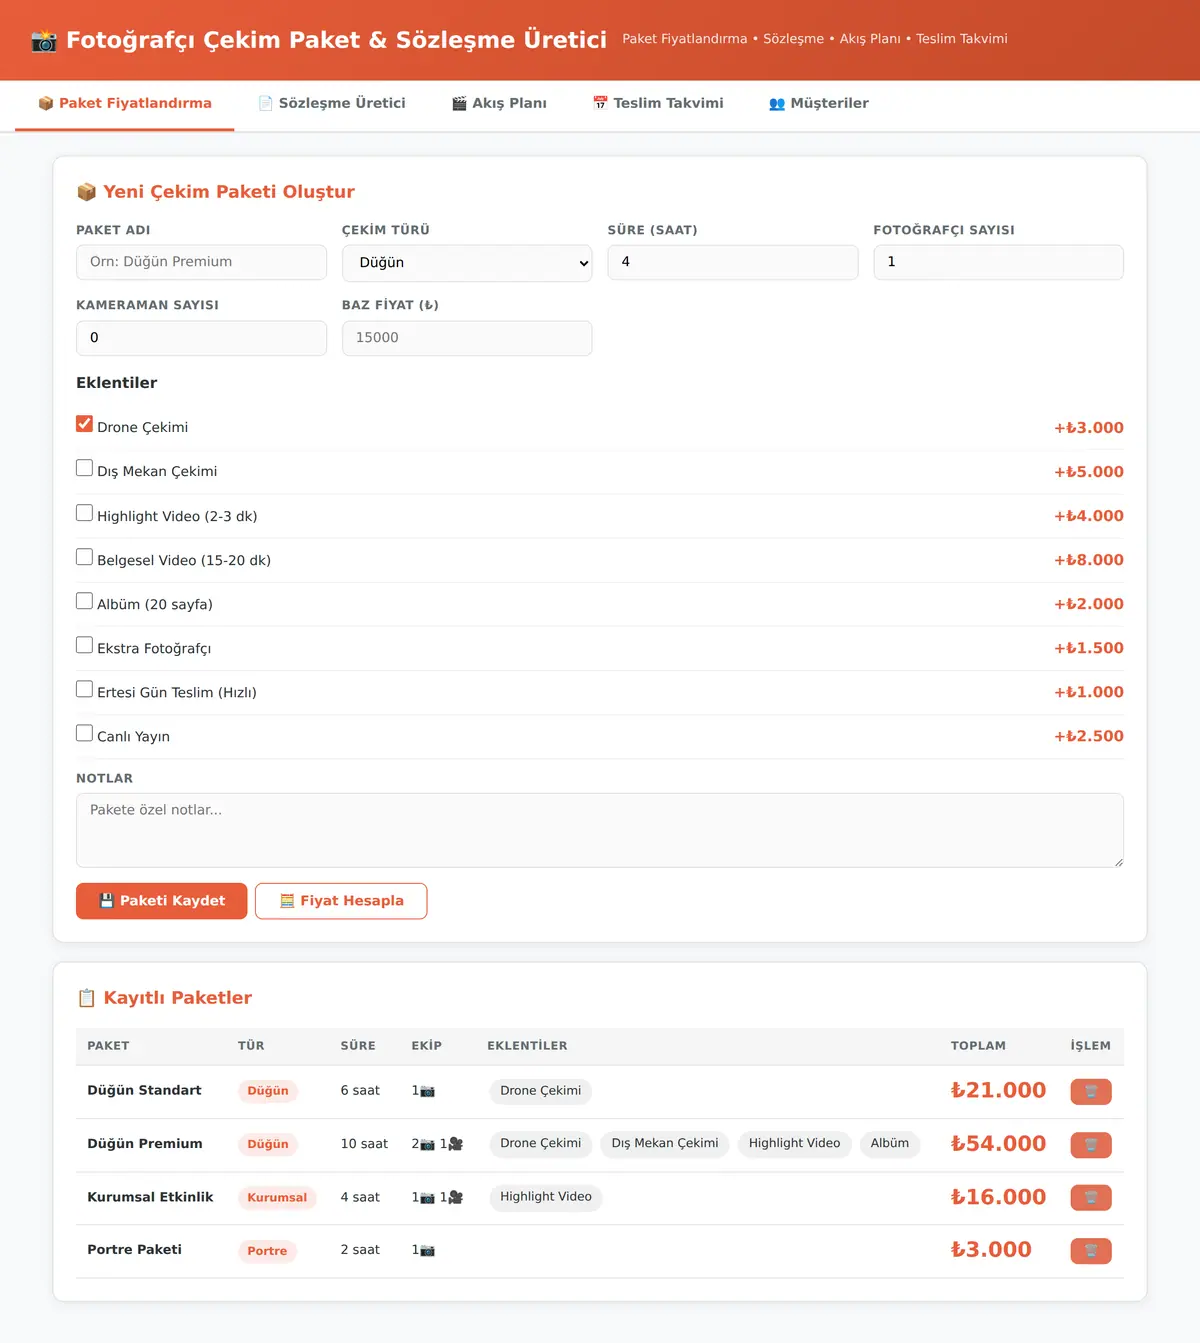Focus the Paket Adı input field

click(201, 262)
